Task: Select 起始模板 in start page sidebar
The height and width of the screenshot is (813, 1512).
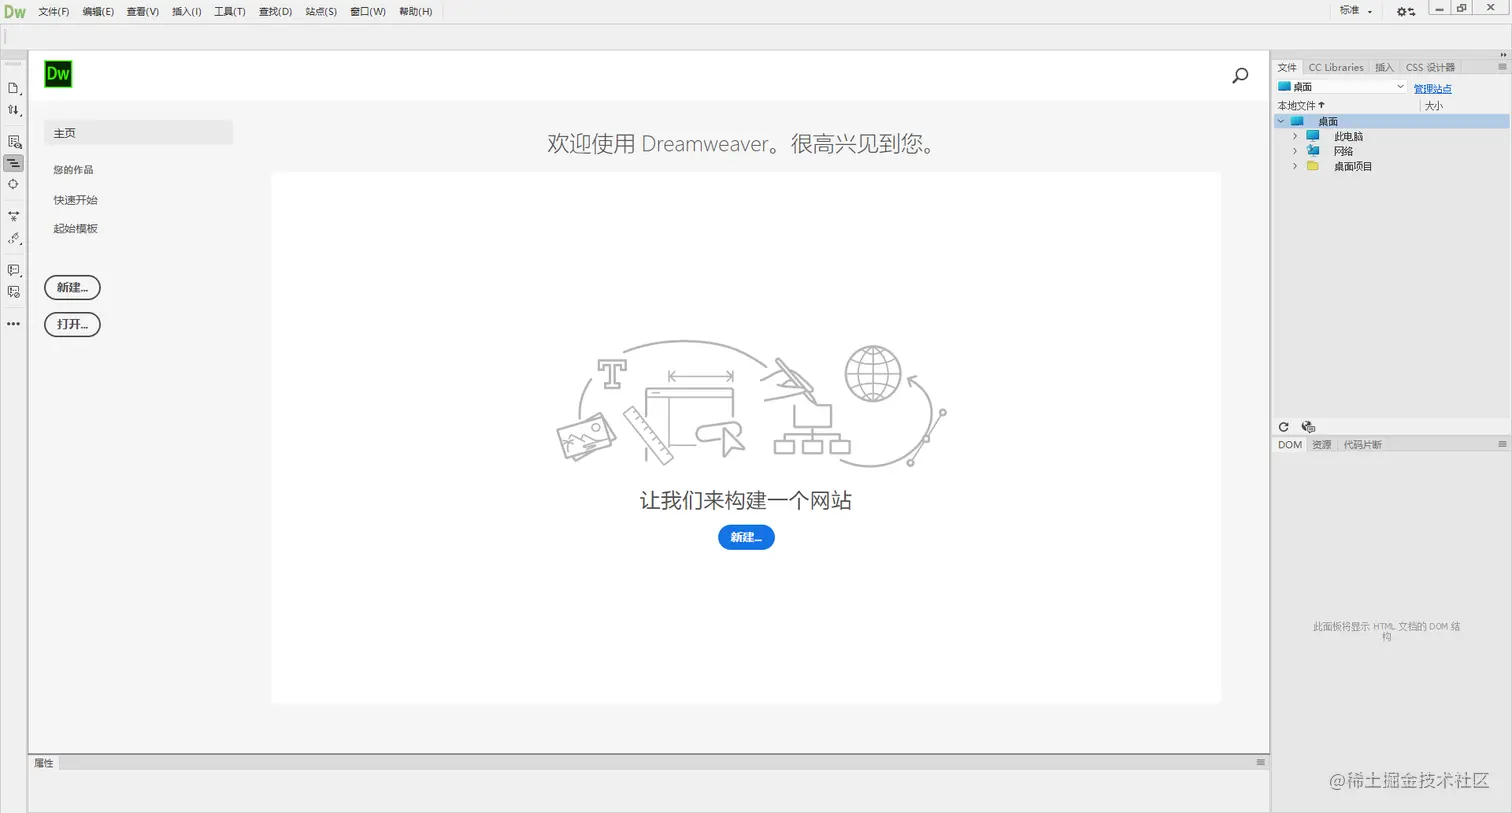Action: point(76,229)
